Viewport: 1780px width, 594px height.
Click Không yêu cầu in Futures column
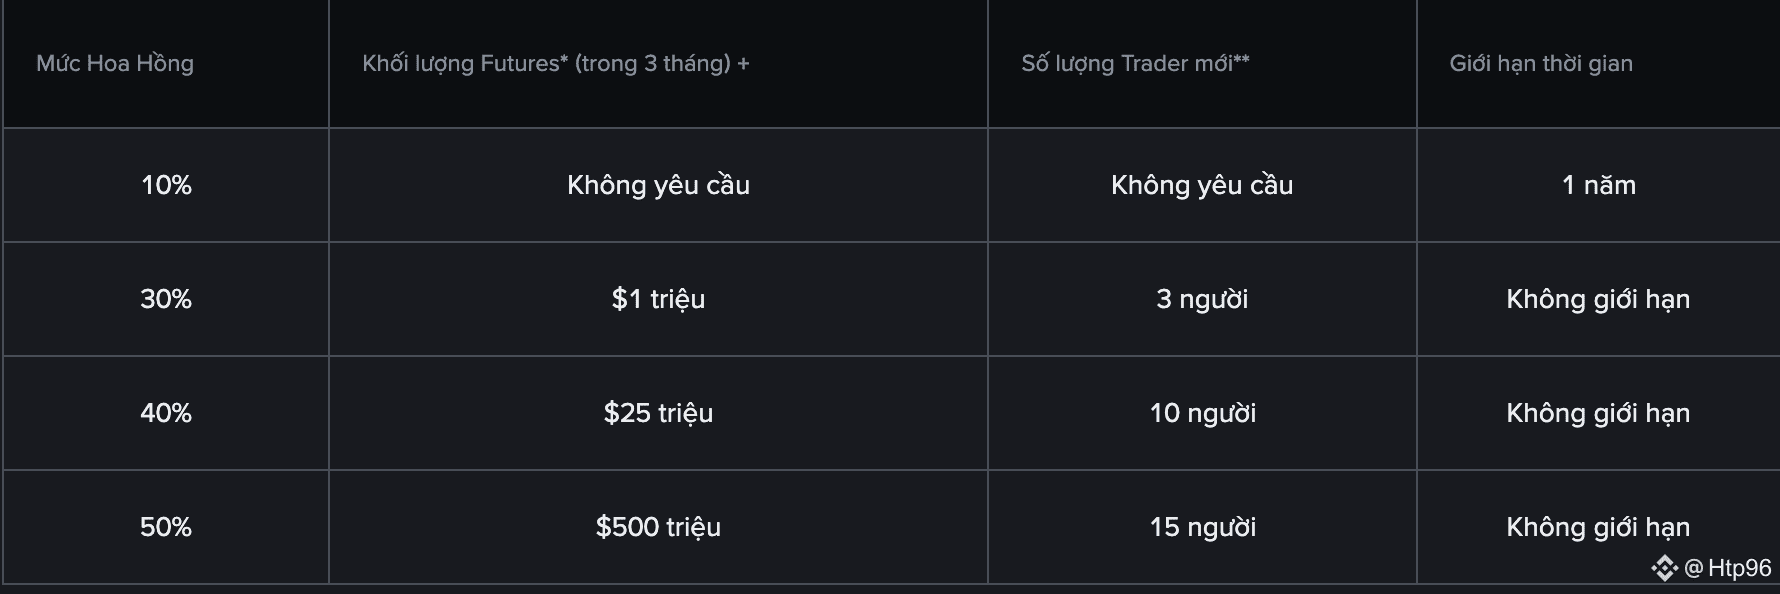658,185
